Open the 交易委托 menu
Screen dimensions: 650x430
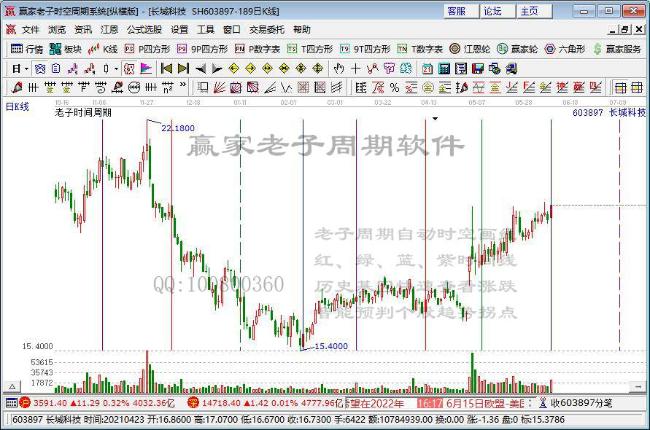pos(266,30)
